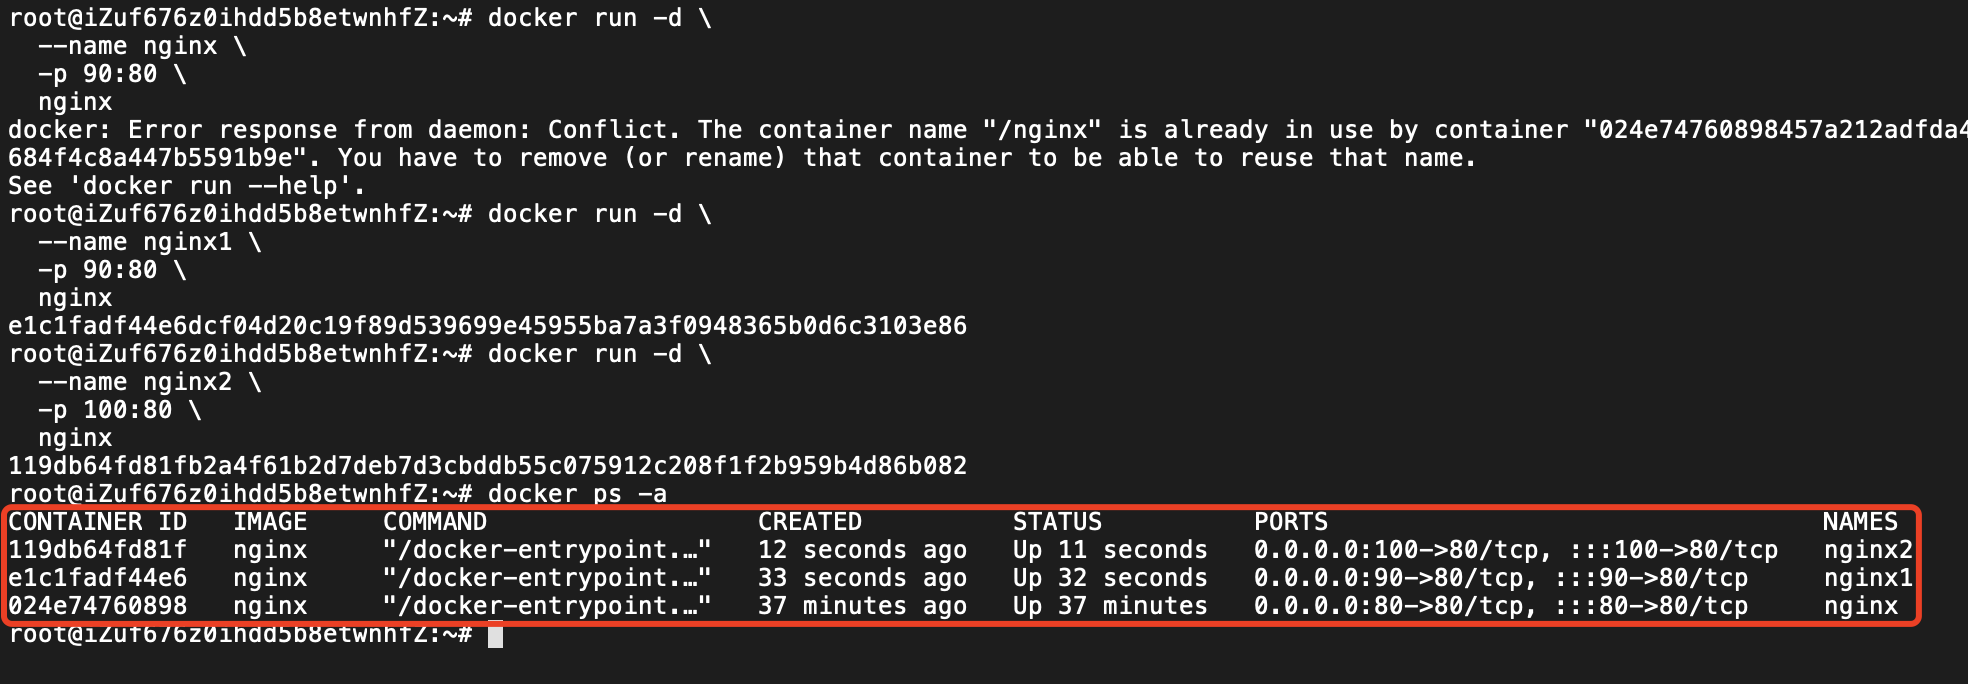Click the full container hash starting with e1c1fadf44e6dcf

tap(487, 326)
